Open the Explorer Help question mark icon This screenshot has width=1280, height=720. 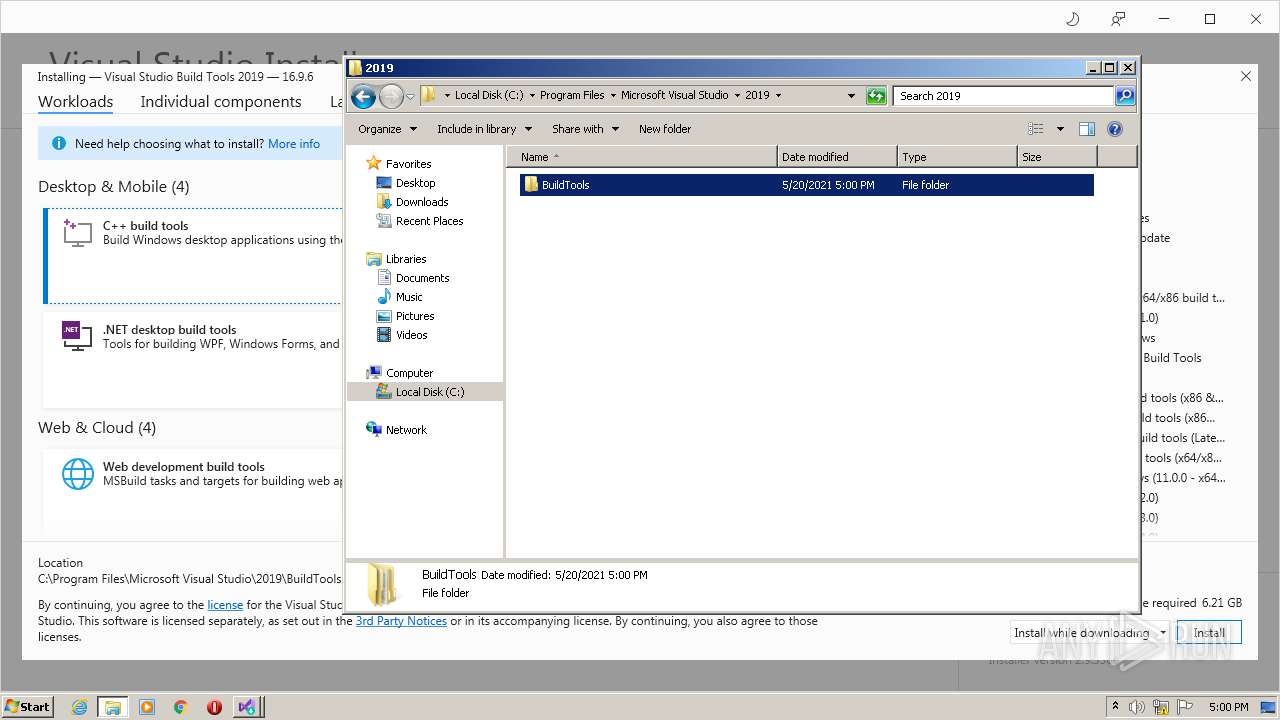(x=1115, y=129)
